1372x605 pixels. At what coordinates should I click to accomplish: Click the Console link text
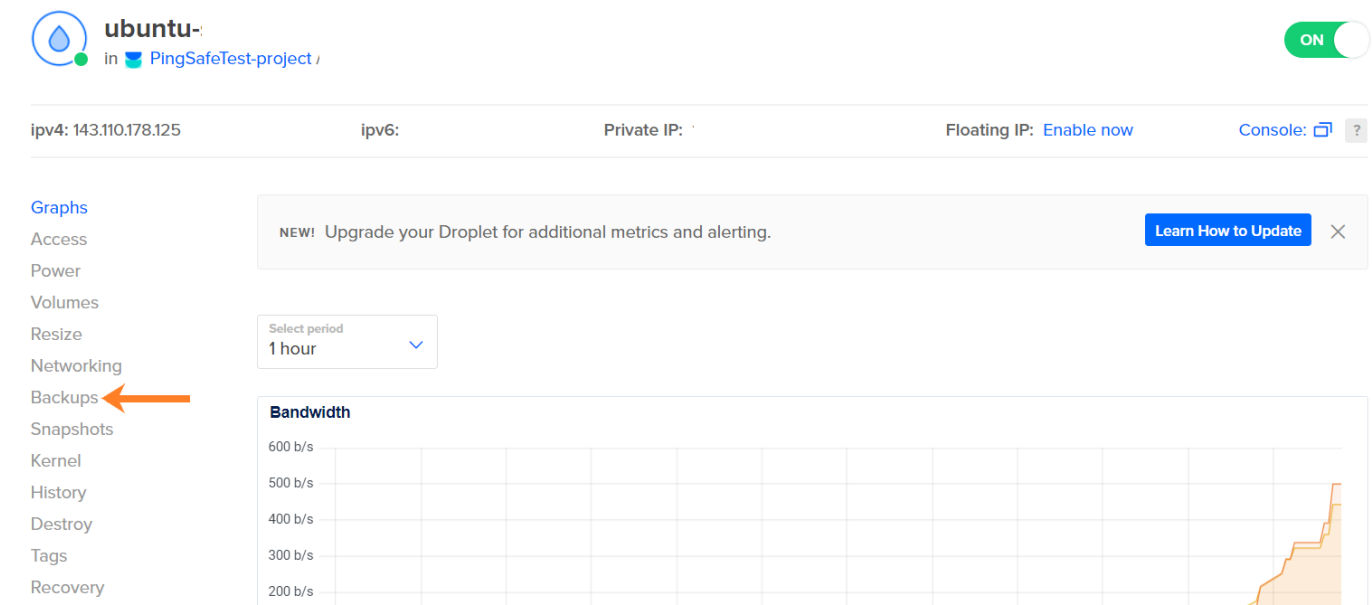[x=1272, y=130]
